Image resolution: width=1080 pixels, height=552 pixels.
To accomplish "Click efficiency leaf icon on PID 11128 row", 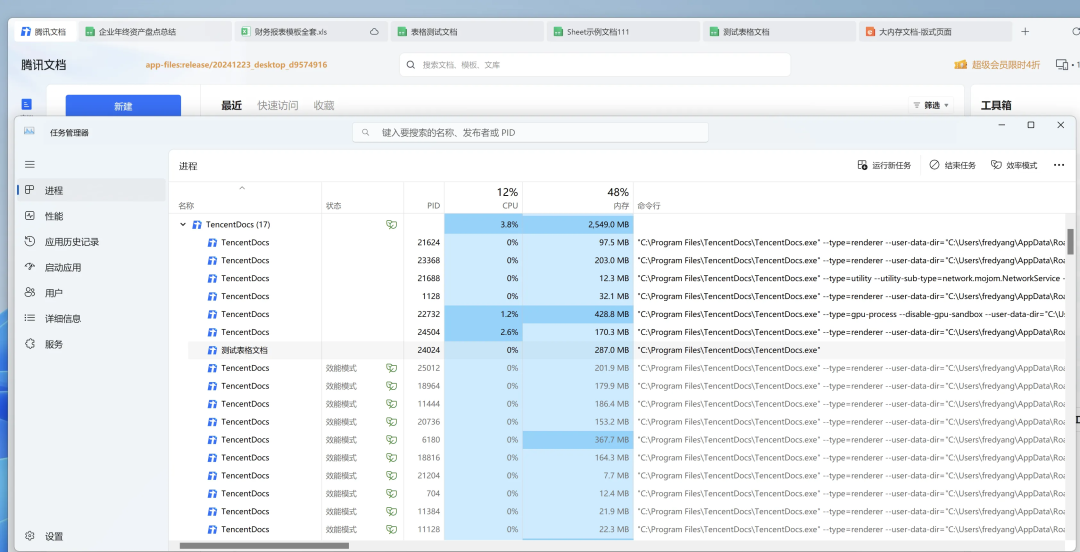I will (391, 529).
